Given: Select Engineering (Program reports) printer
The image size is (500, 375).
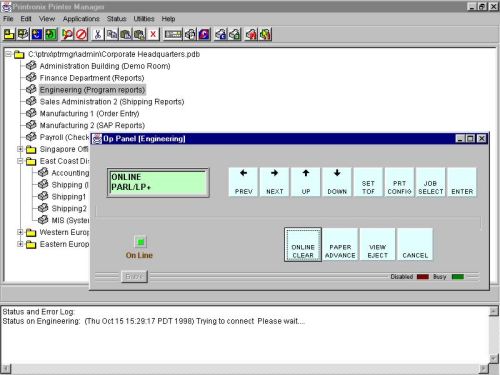Looking at the screenshot, I should tap(92, 90).
